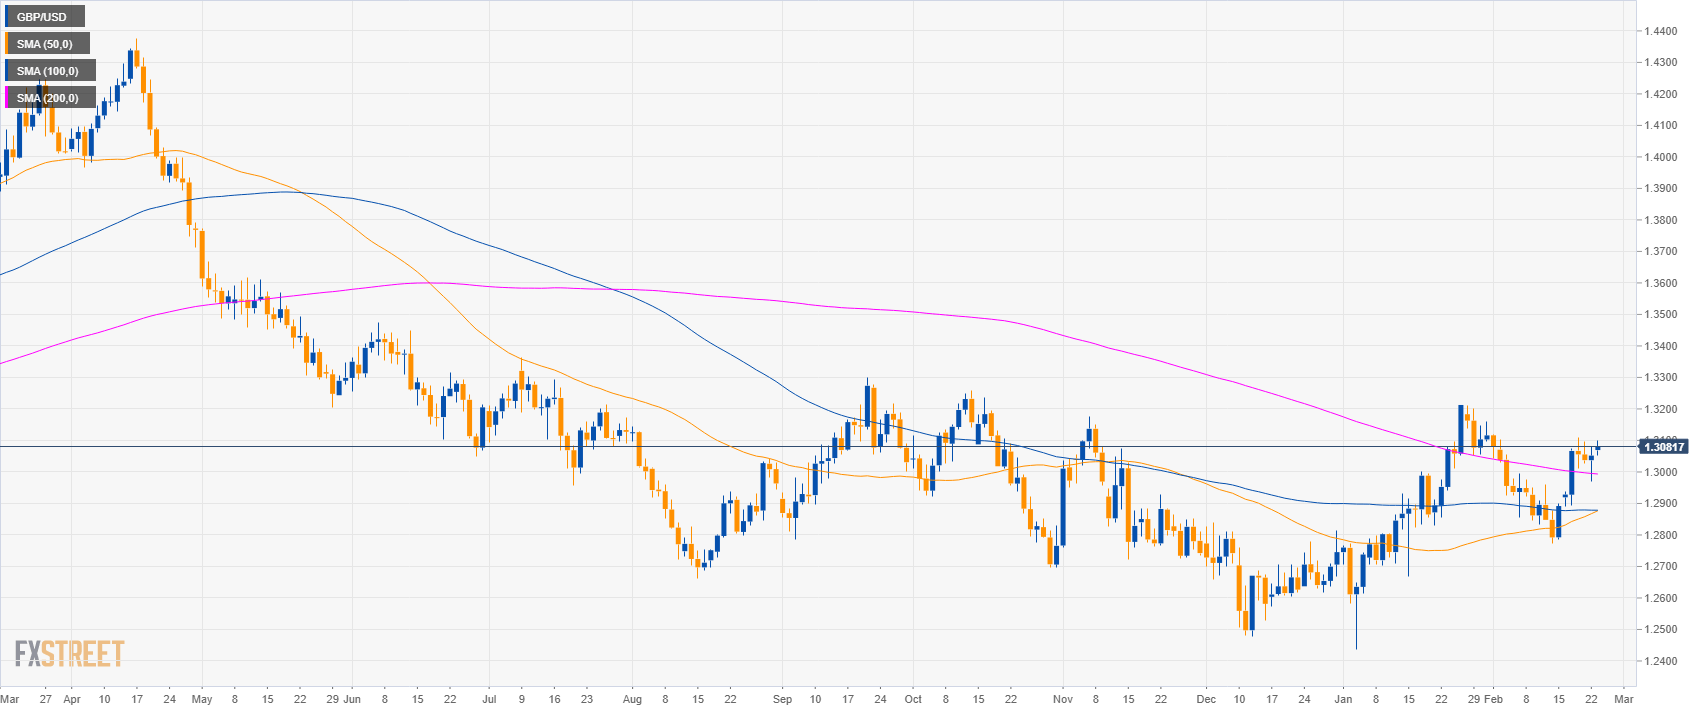This screenshot has height=712, width=1707.
Task: Click the current price tag 1.30817
Action: 1664,447
